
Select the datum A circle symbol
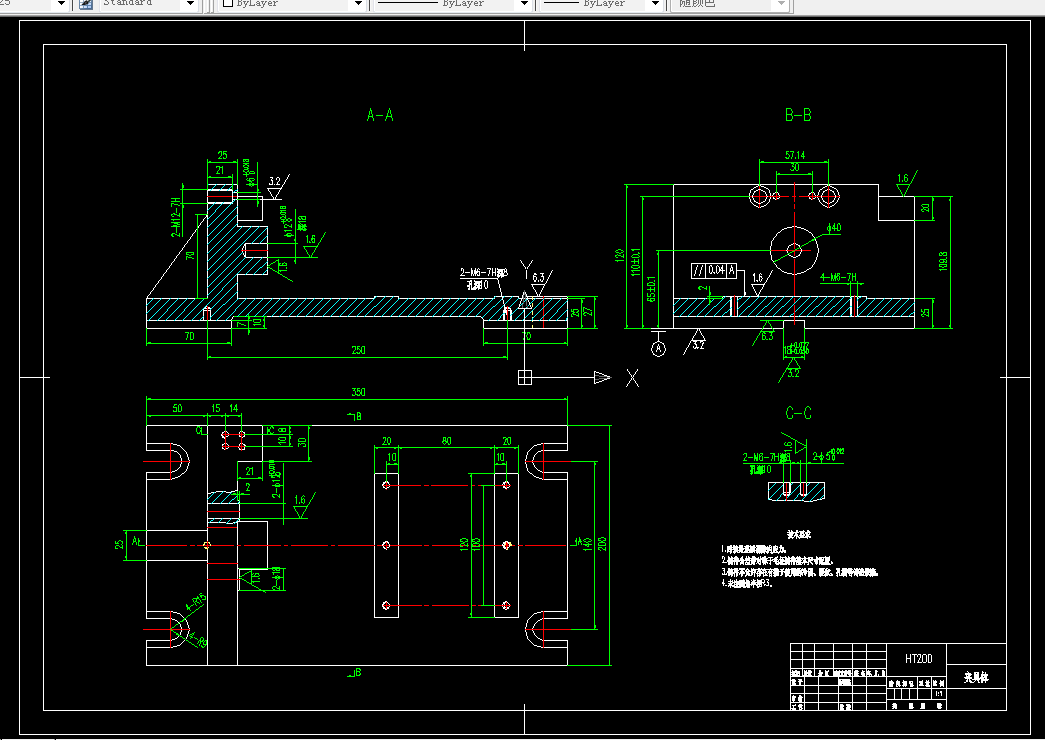(658, 349)
